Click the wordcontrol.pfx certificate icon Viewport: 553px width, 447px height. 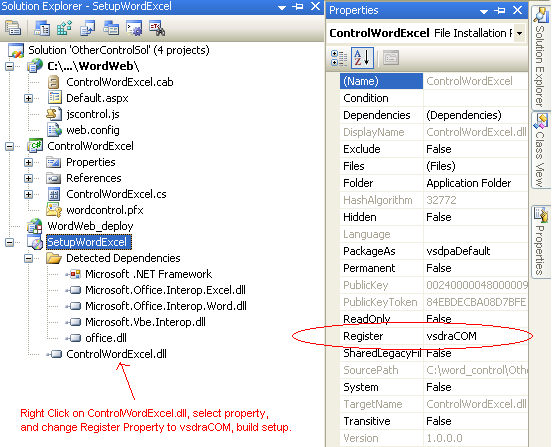(x=54, y=210)
